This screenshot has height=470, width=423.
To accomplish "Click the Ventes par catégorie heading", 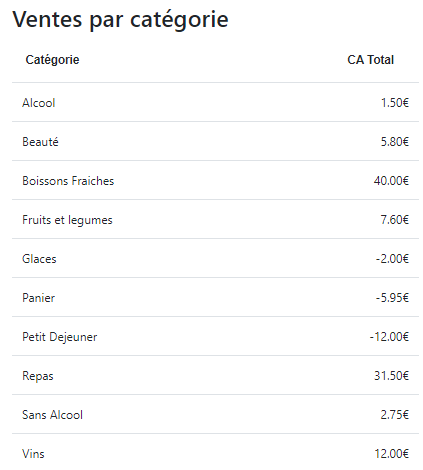I will [x=120, y=19].
